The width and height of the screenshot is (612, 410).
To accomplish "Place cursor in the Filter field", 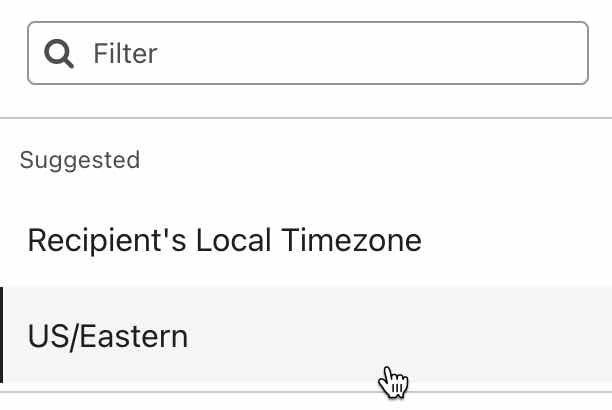I will pos(330,53).
